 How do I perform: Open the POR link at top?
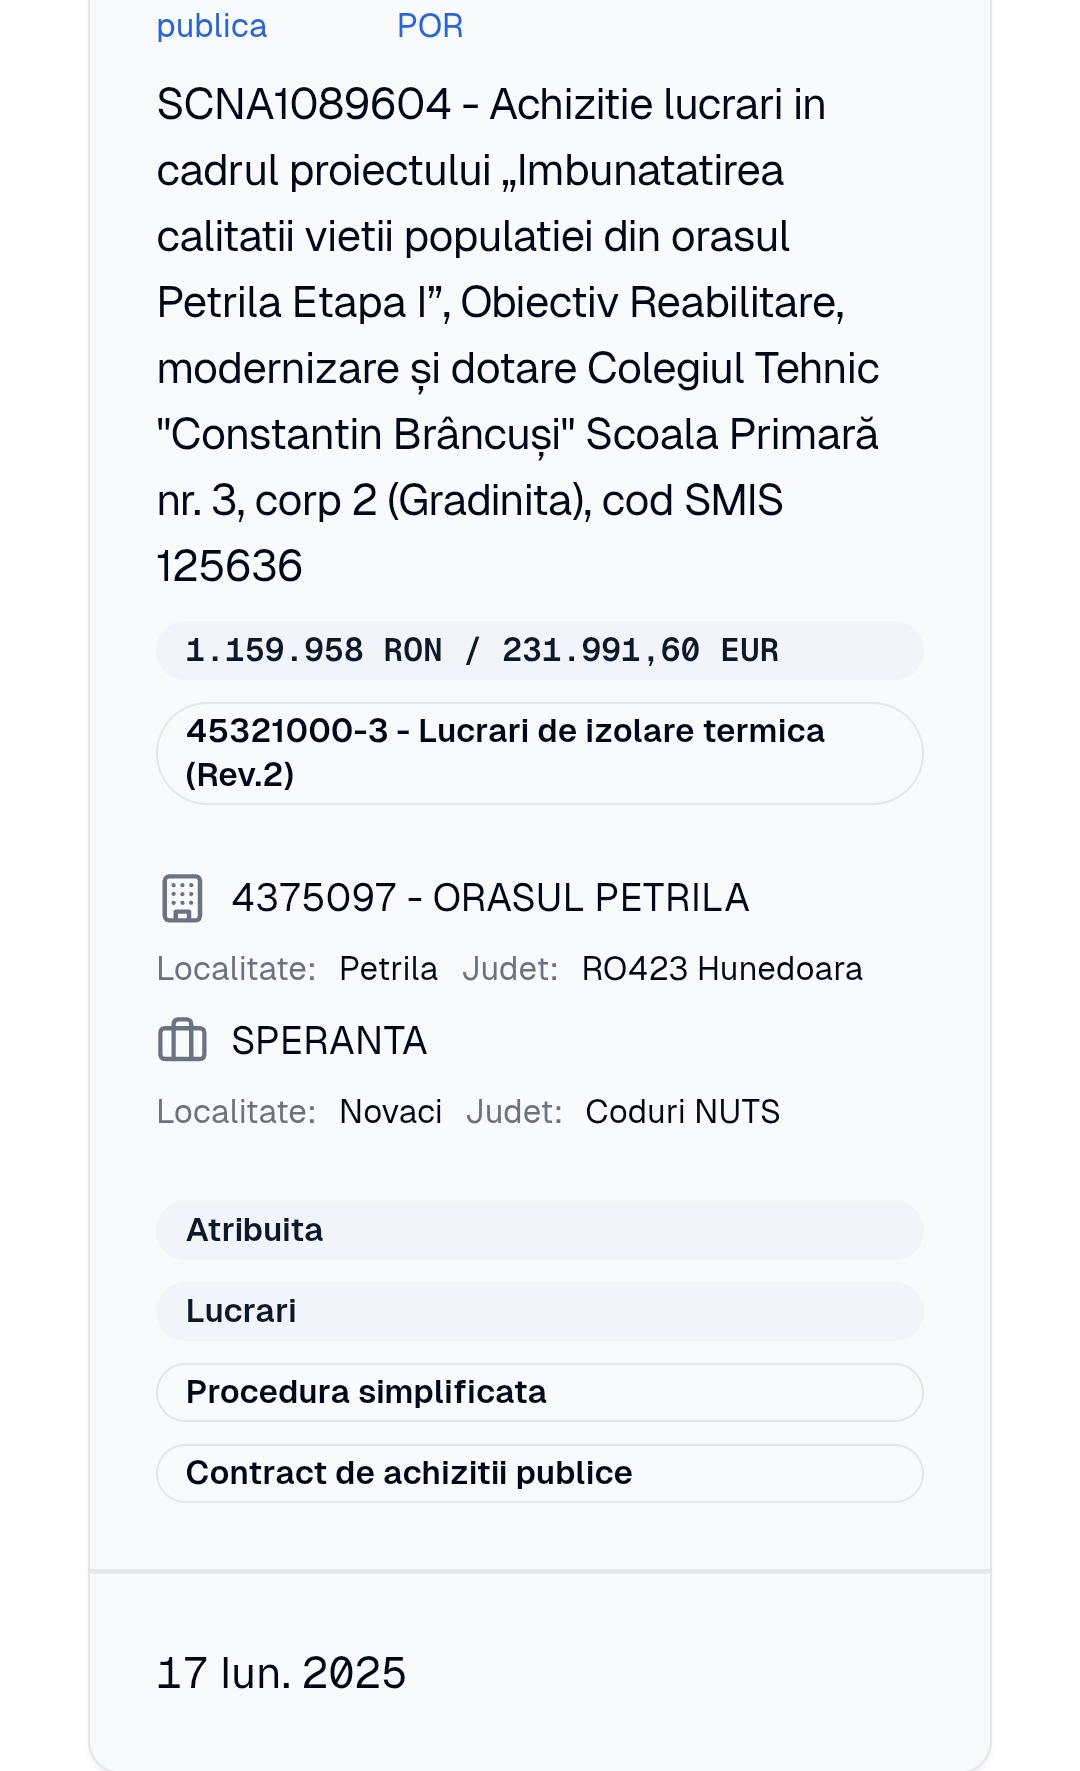pos(430,25)
